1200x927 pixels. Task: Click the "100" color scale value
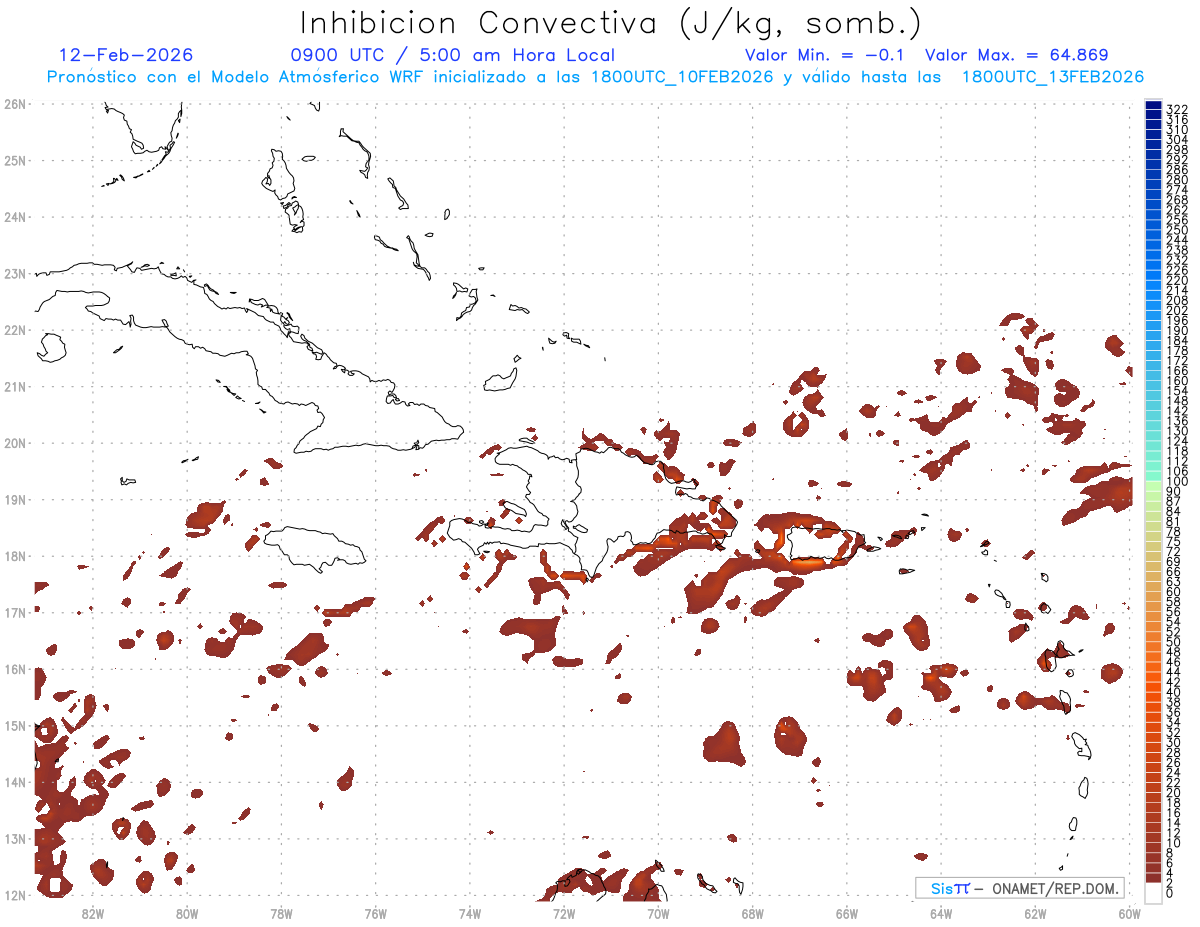(1177, 483)
